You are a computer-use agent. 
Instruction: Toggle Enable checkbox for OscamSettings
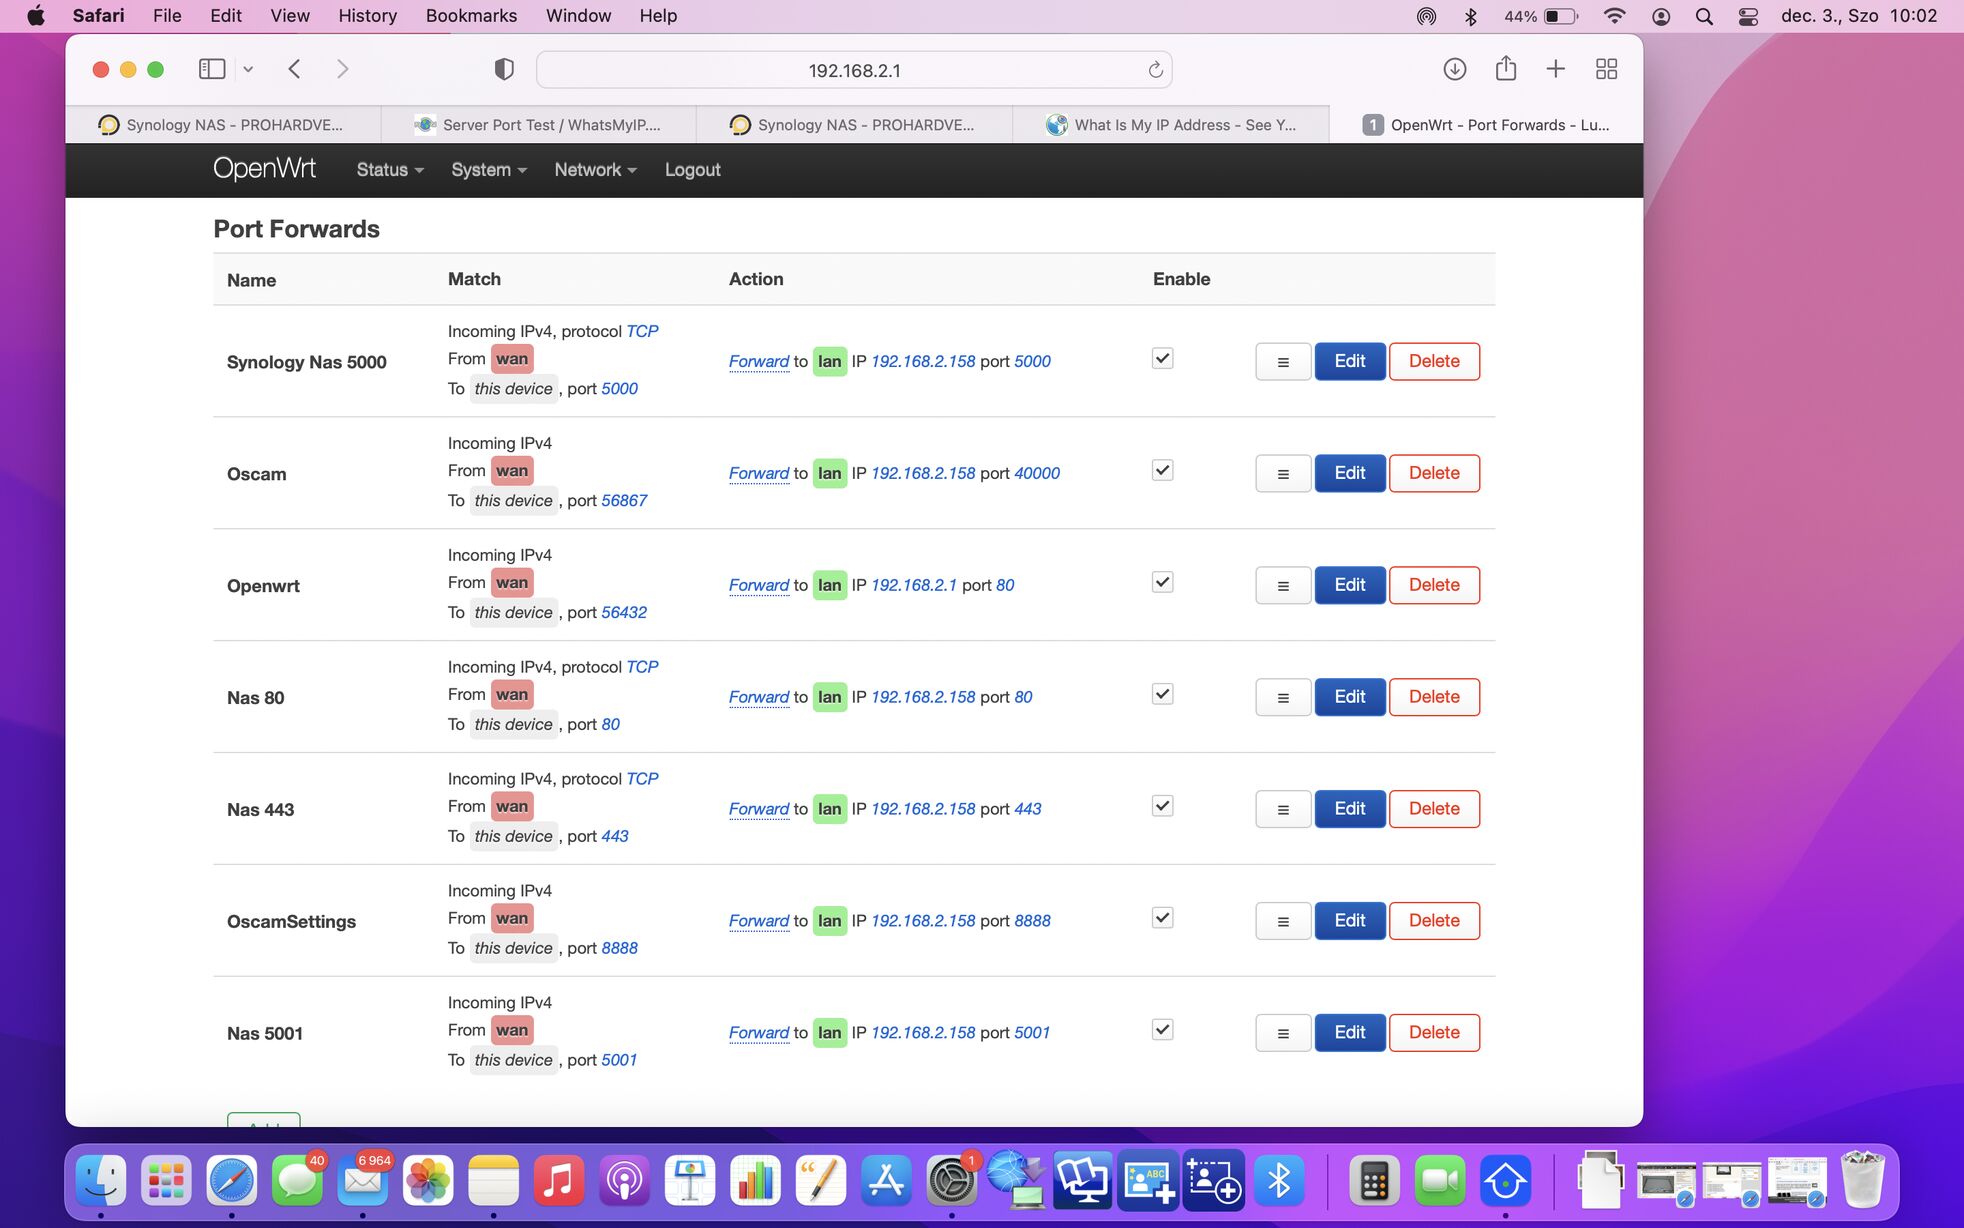[x=1162, y=918]
